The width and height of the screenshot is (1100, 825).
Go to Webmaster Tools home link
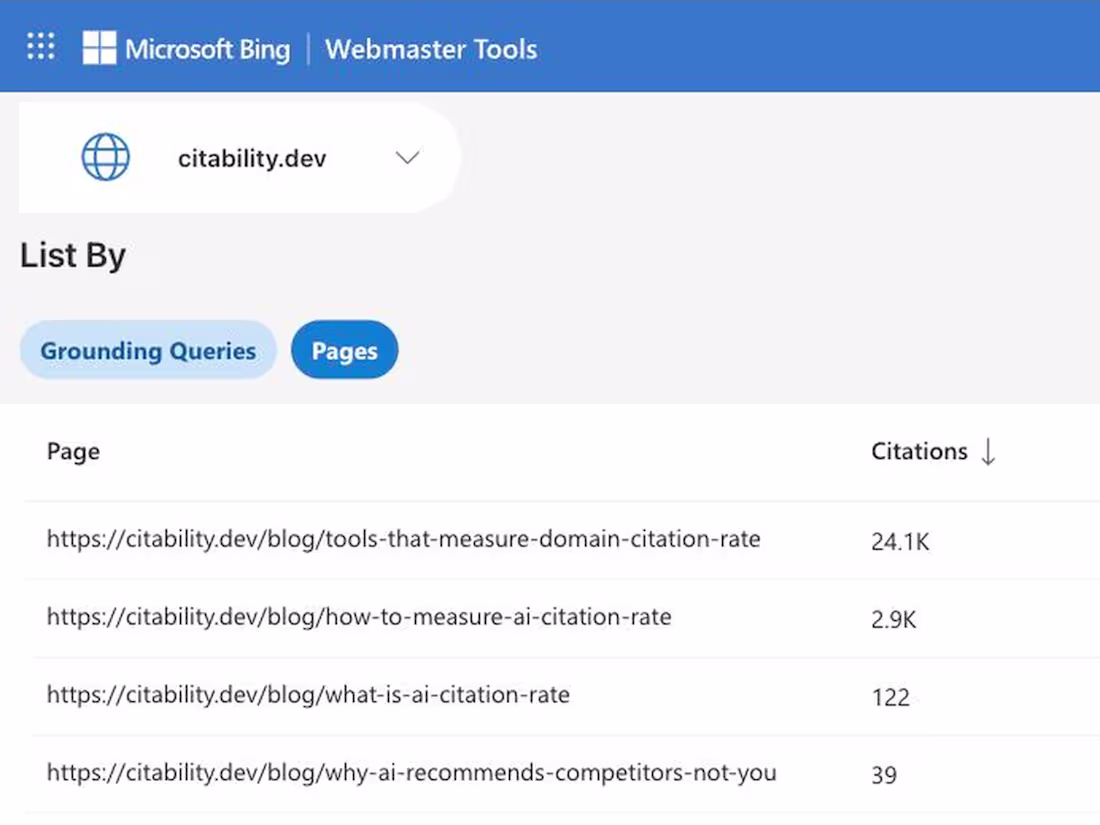431,49
